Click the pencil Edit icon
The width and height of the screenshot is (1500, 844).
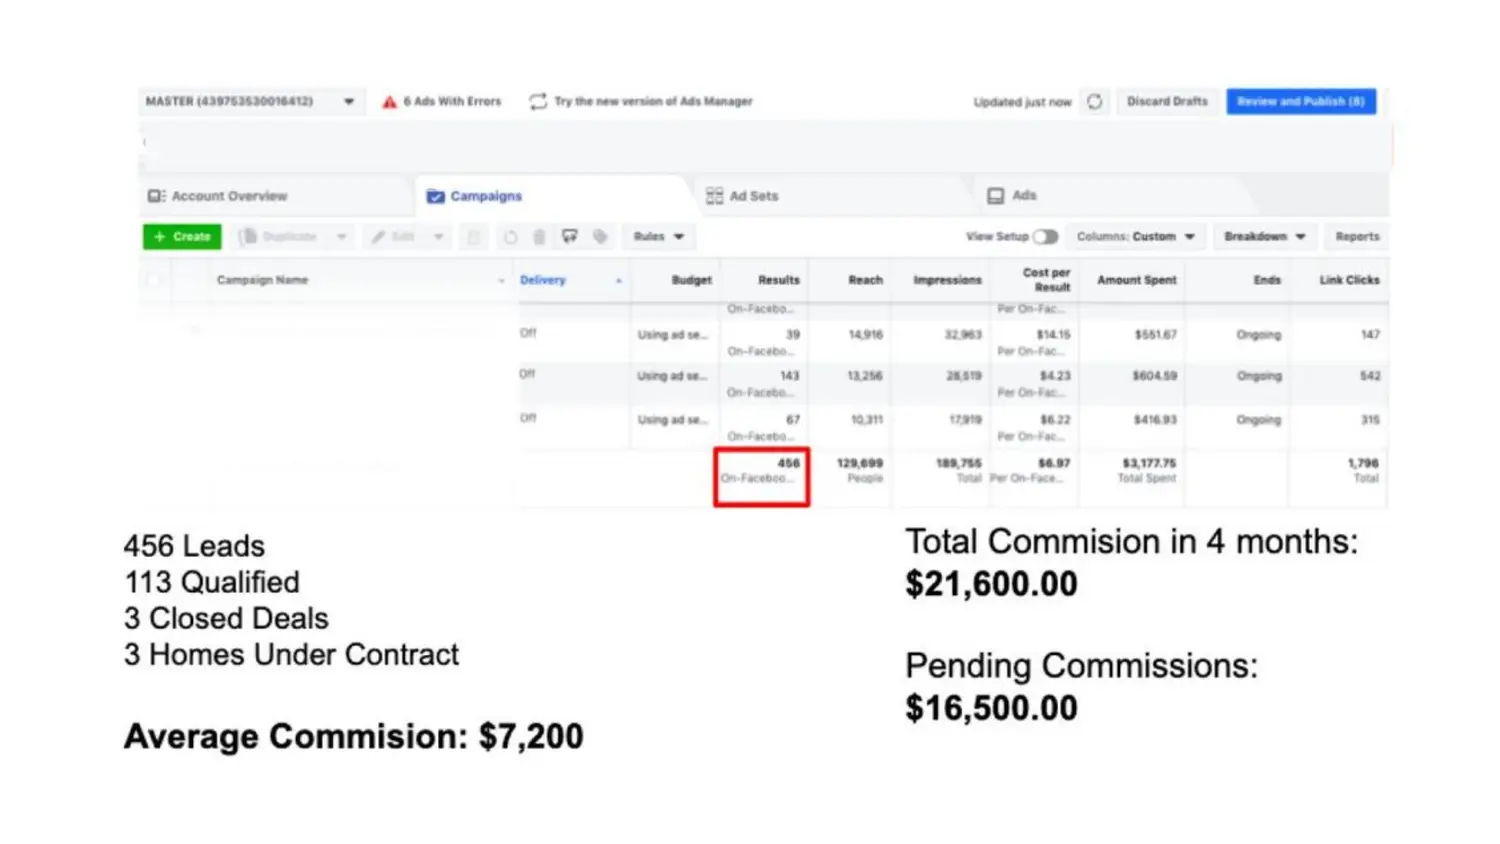coord(379,237)
